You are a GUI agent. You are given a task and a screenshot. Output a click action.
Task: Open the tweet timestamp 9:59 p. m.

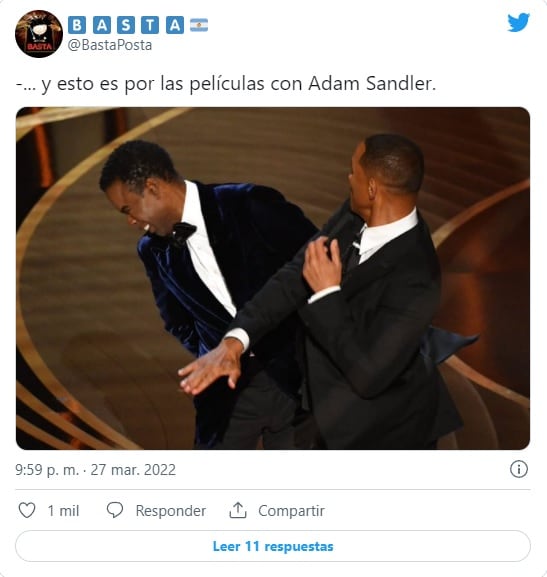pyautogui.click(x=47, y=470)
